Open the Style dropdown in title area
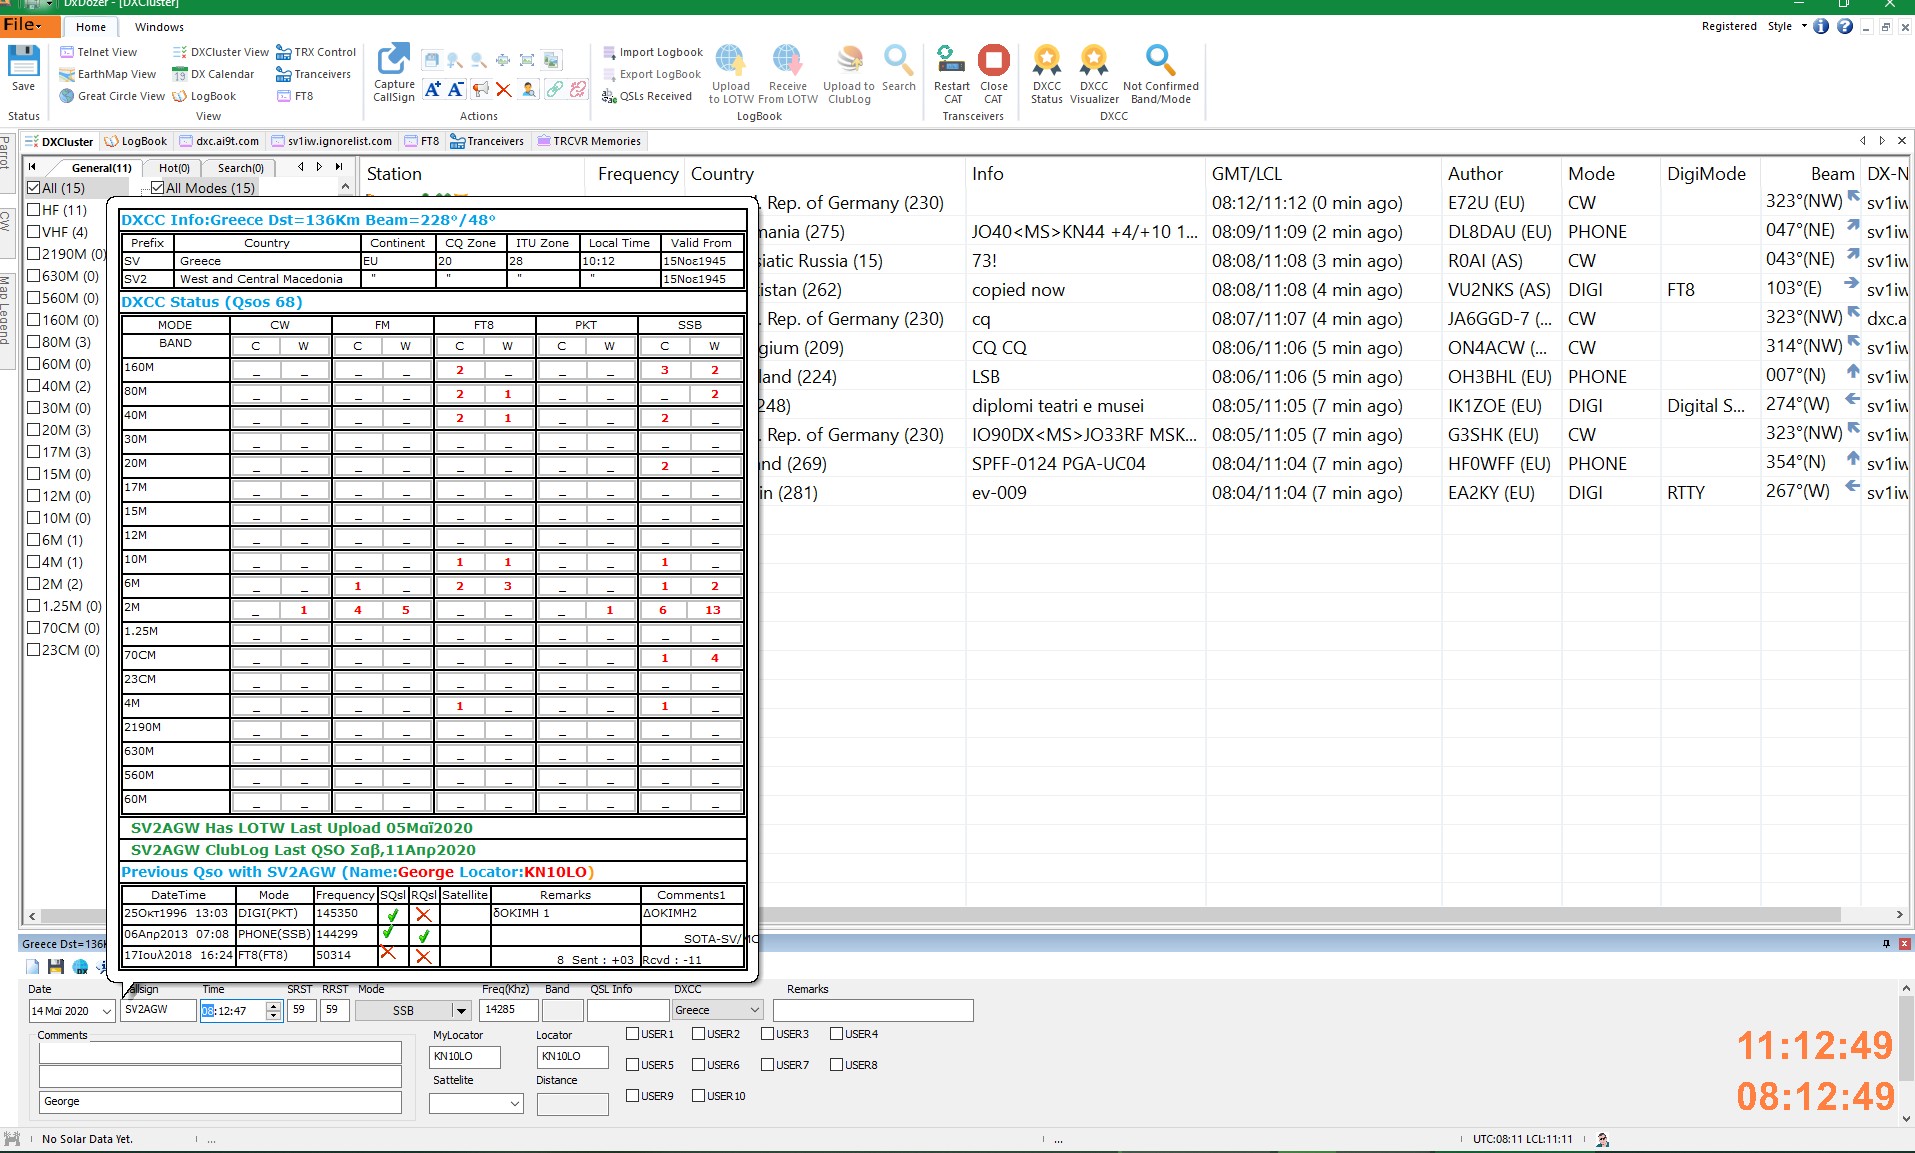 (1787, 27)
